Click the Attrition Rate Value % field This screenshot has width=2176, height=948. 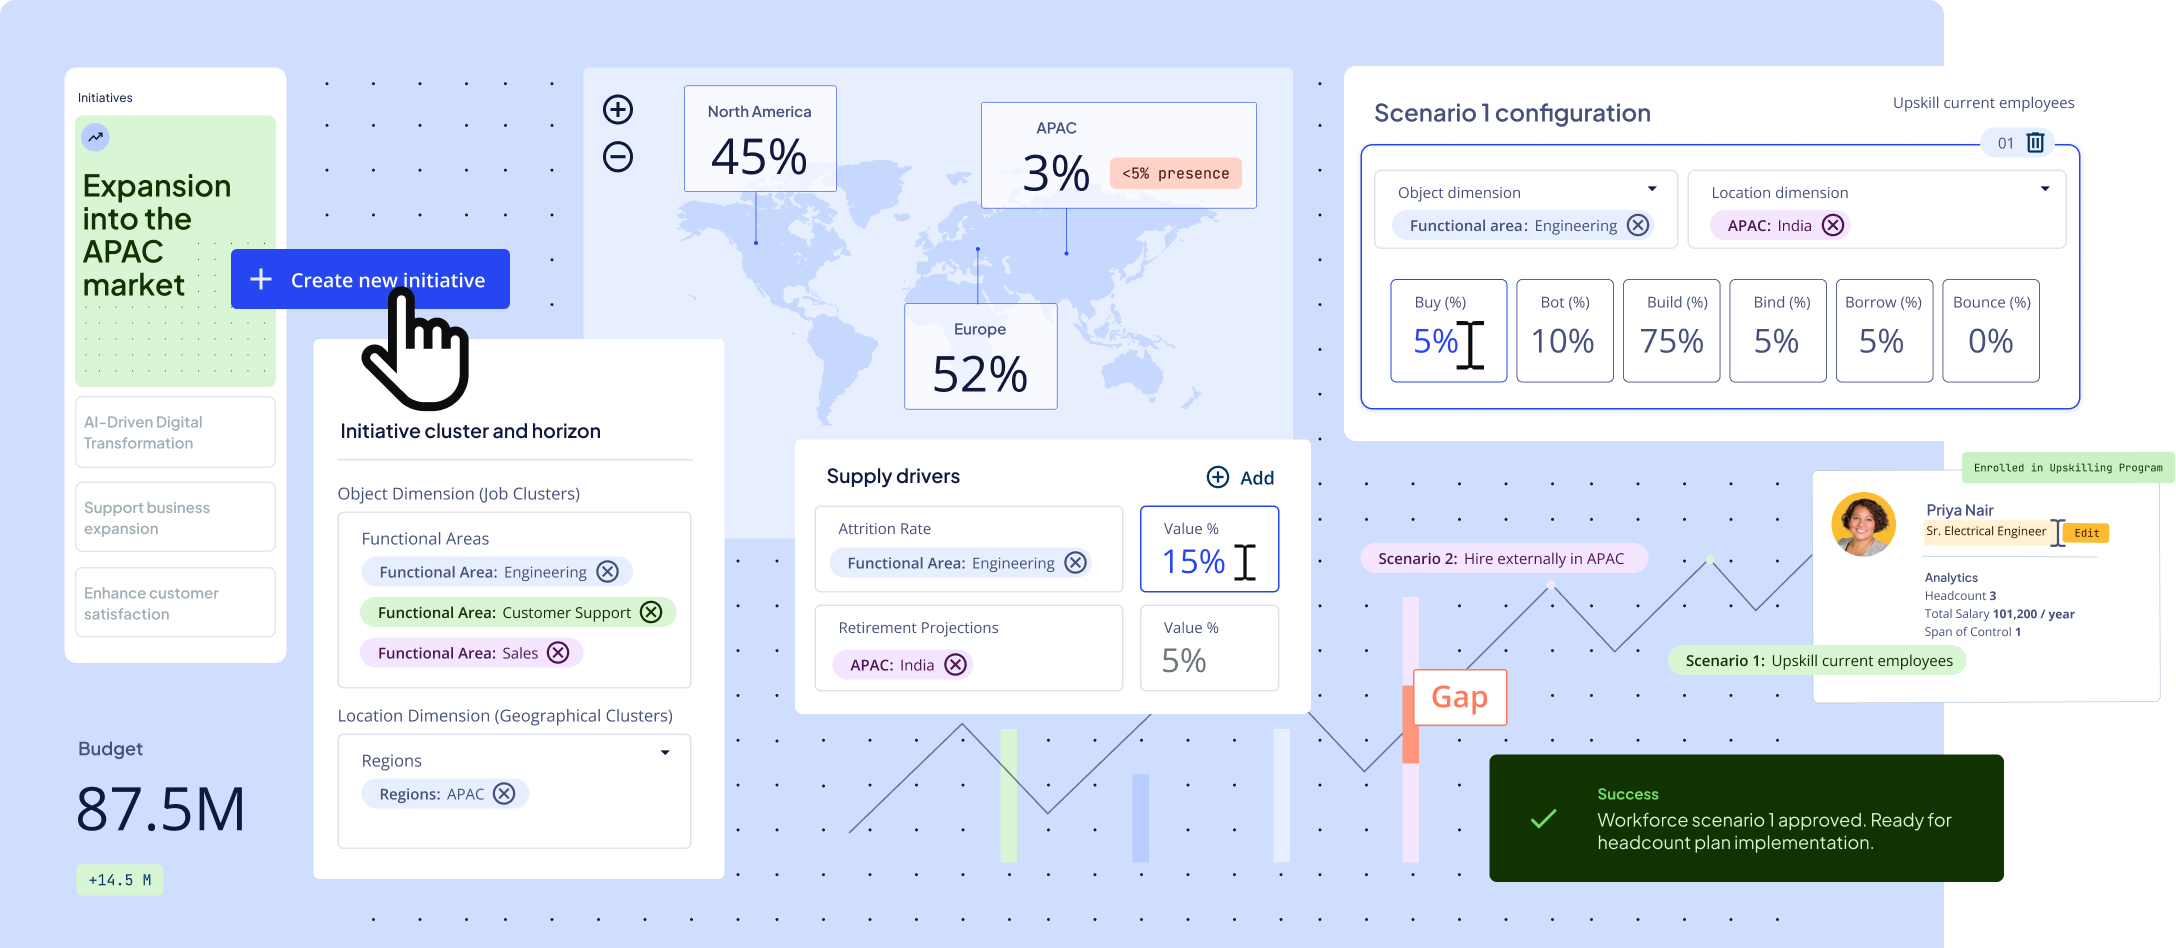click(1209, 549)
